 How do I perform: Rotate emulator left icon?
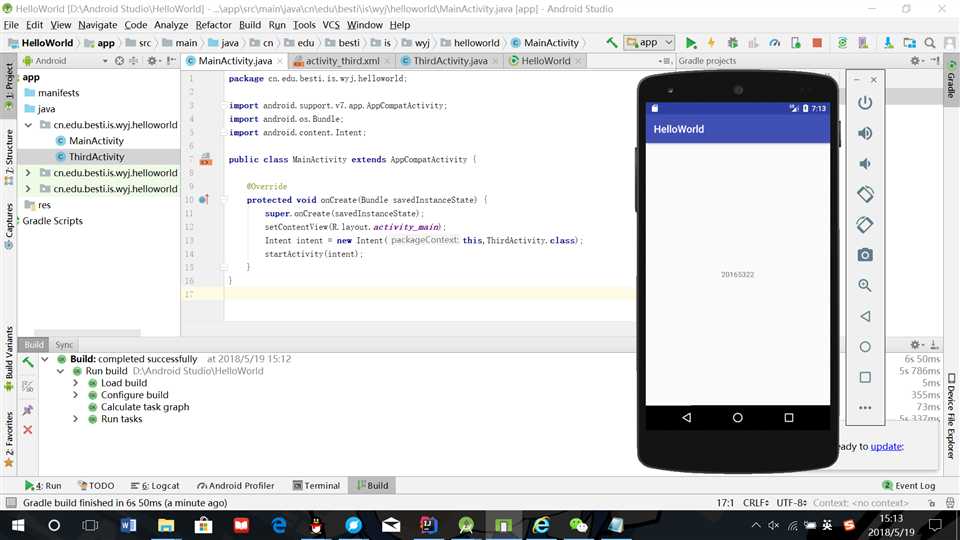point(864,194)
